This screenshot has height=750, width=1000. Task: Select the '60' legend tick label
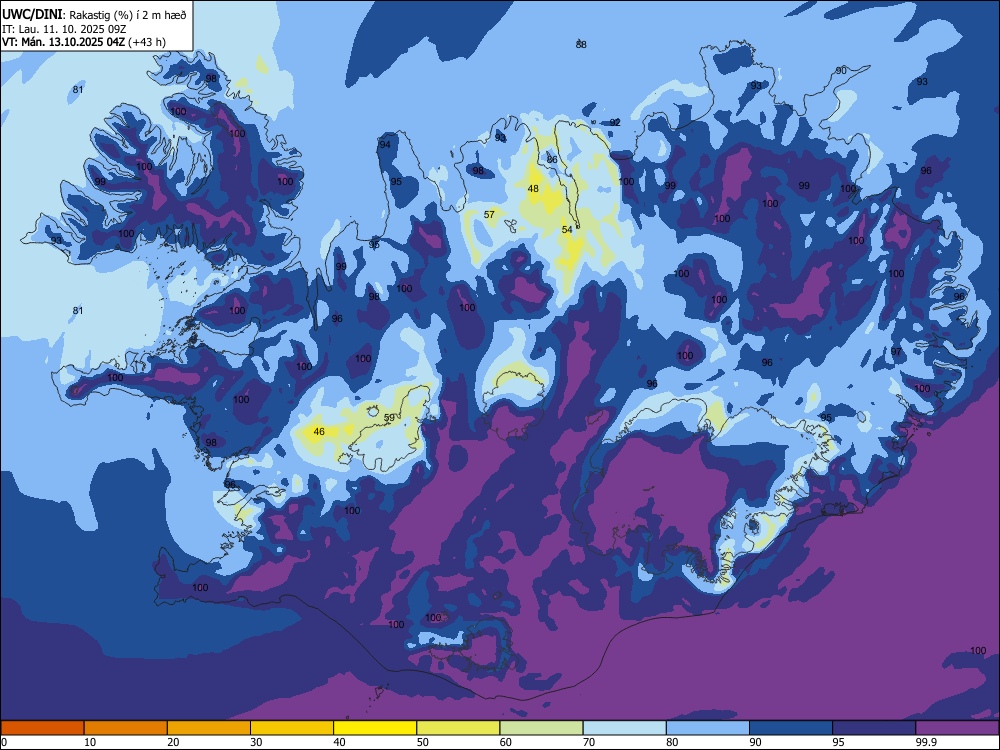click(x=506, y=742)
